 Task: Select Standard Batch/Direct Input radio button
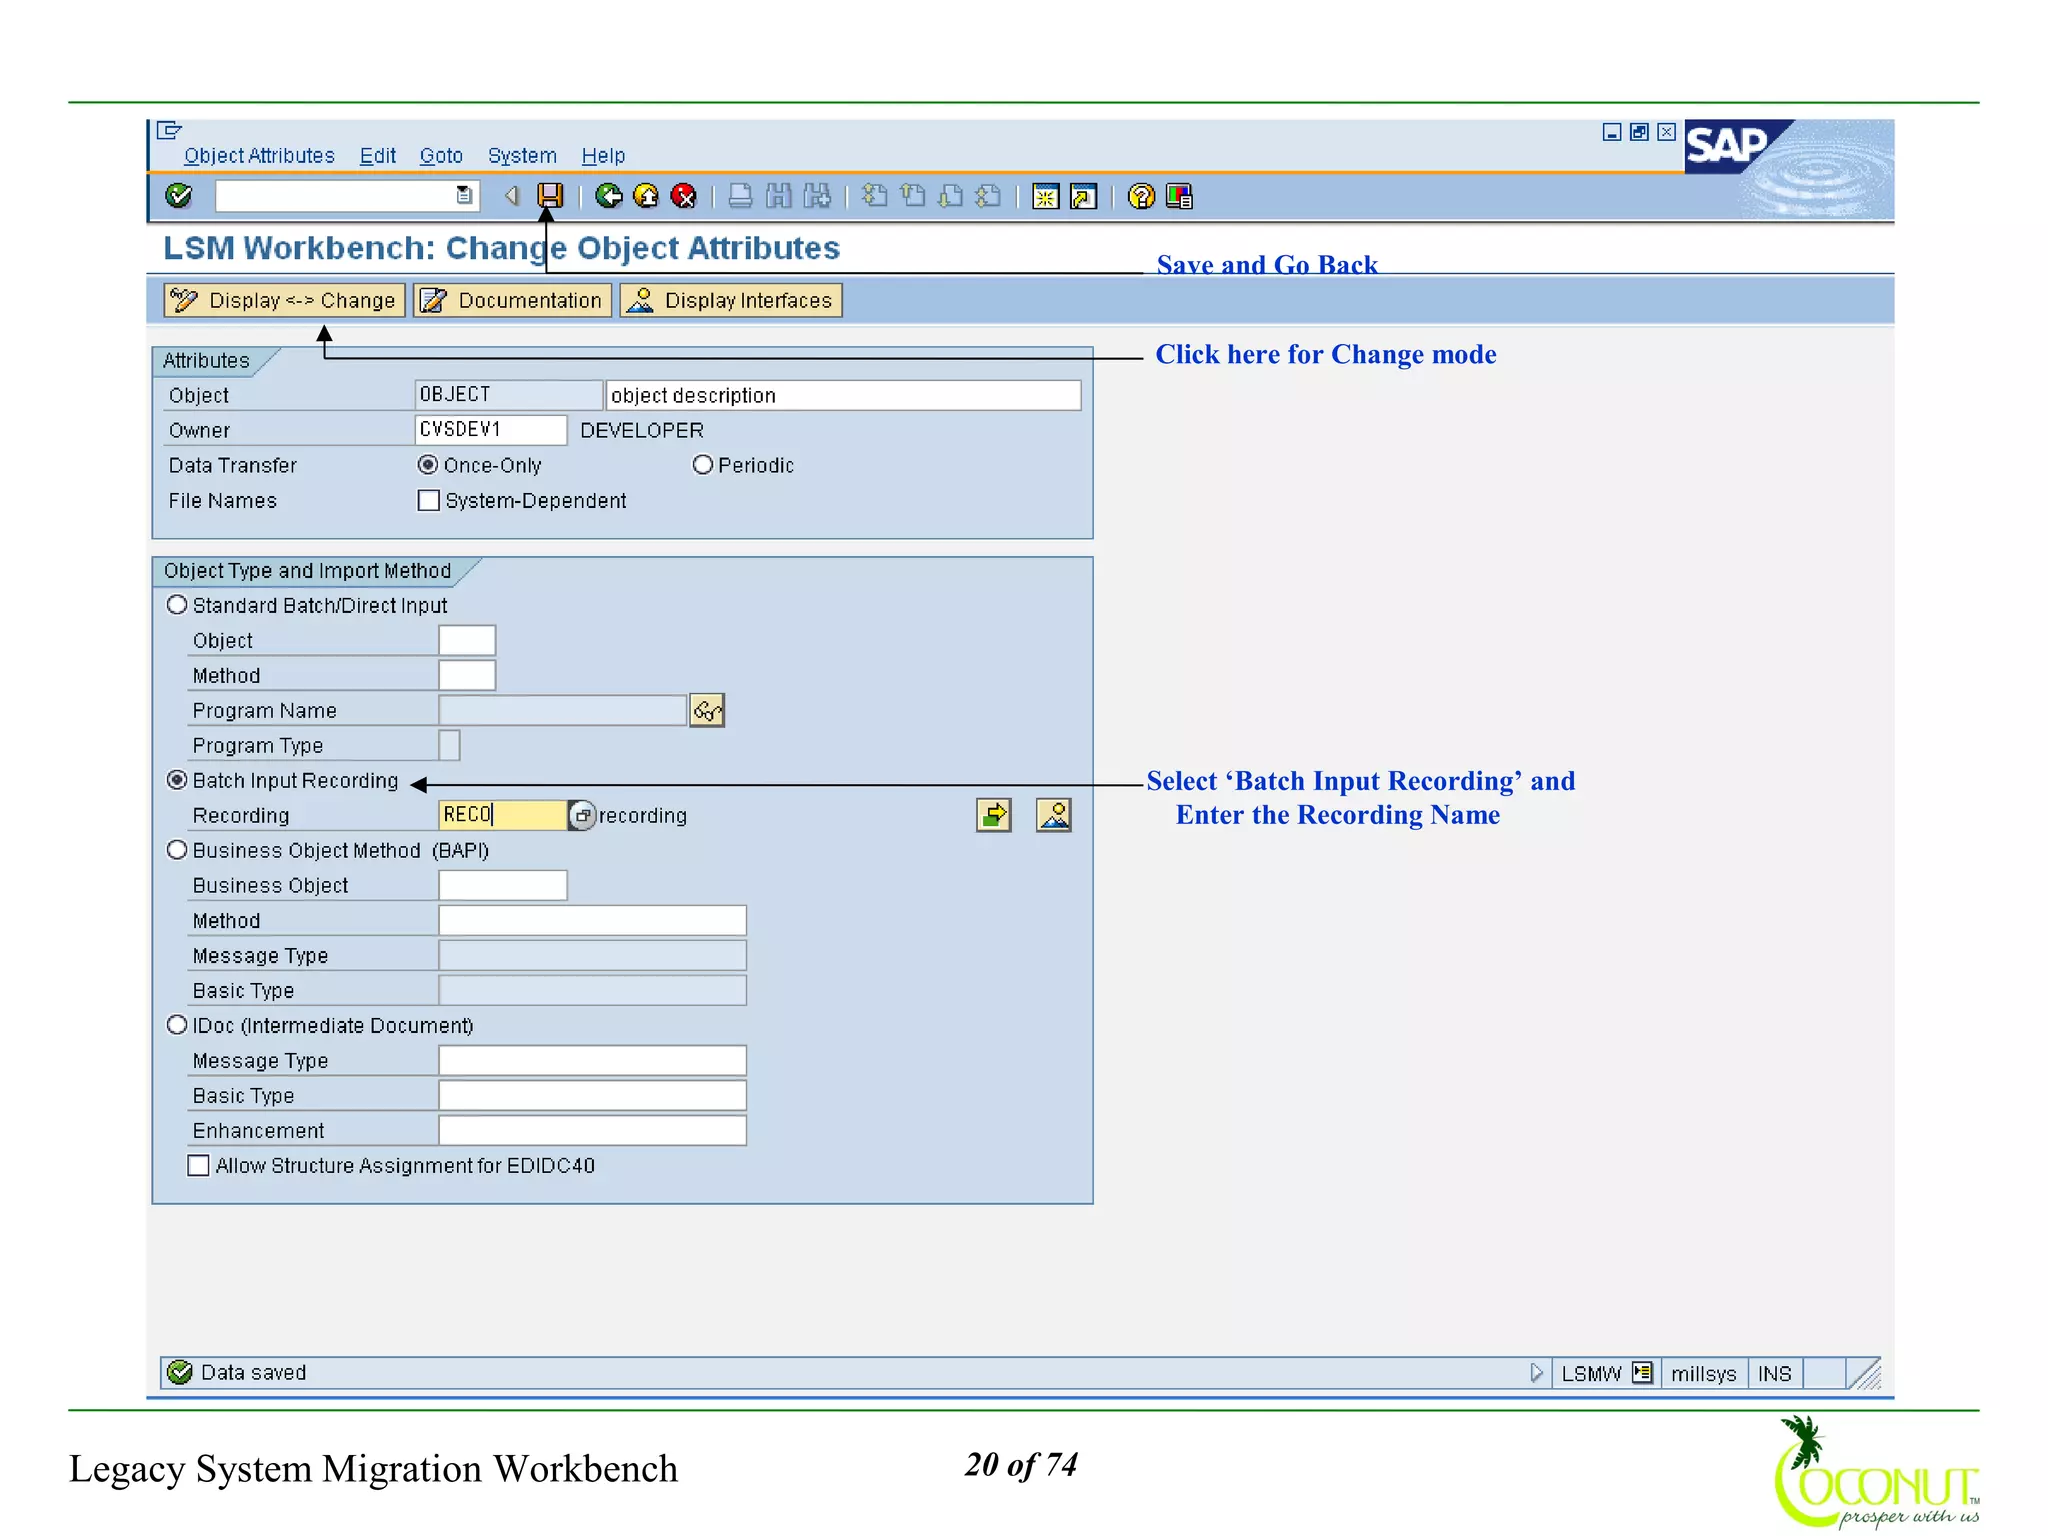click(x=177, y=605)
